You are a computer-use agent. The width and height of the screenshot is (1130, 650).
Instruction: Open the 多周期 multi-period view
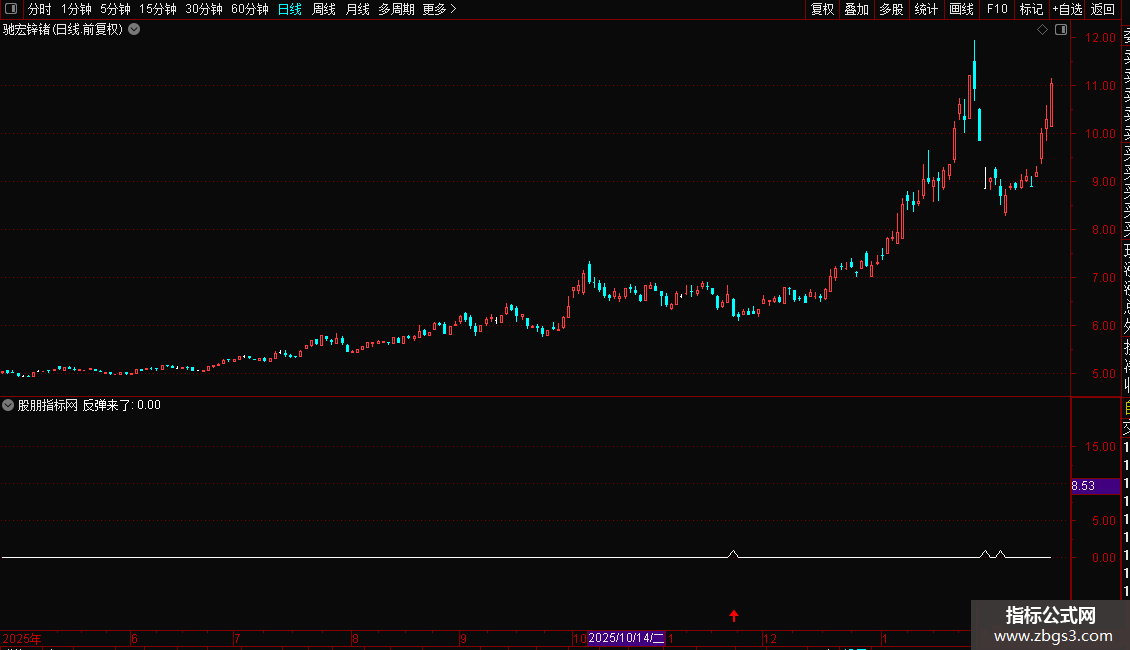396,9
